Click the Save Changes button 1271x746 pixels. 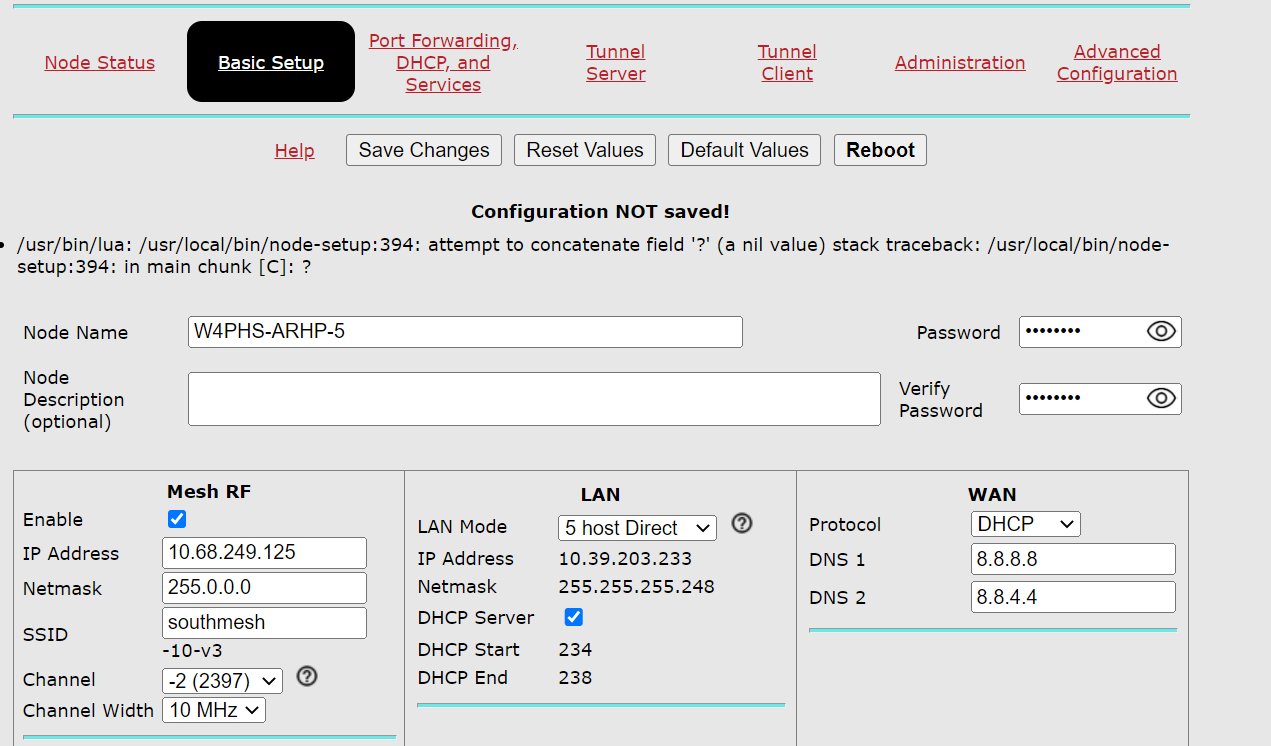[x=423, y=149]
